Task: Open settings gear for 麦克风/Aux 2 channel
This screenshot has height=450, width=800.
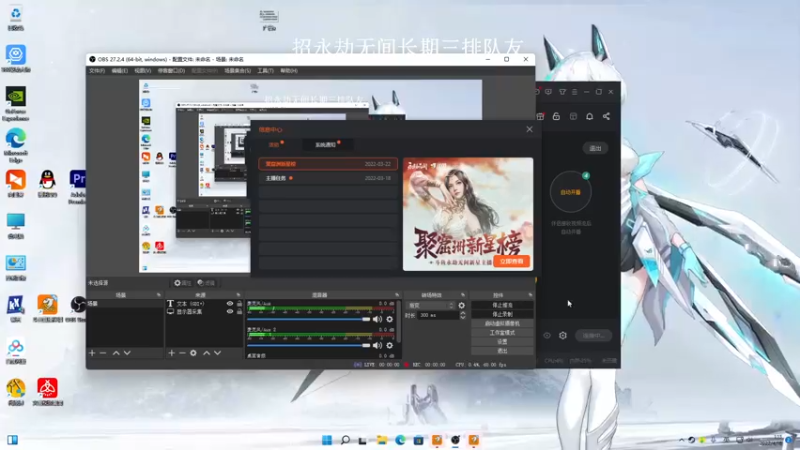Action: (x=389, y=345)
